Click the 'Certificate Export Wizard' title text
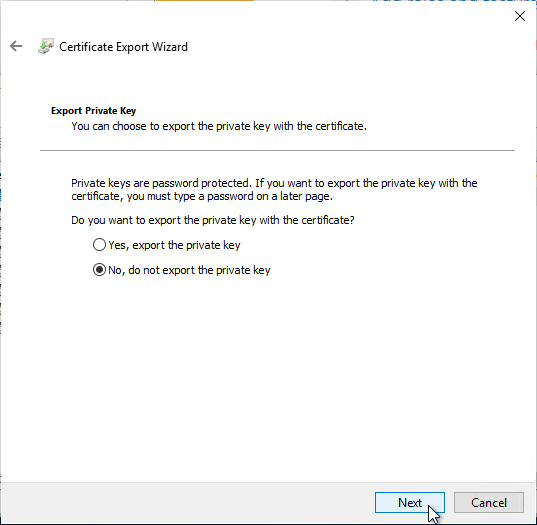Image resolution: width=537 pixels, height=525 pixels. (123, 47)
